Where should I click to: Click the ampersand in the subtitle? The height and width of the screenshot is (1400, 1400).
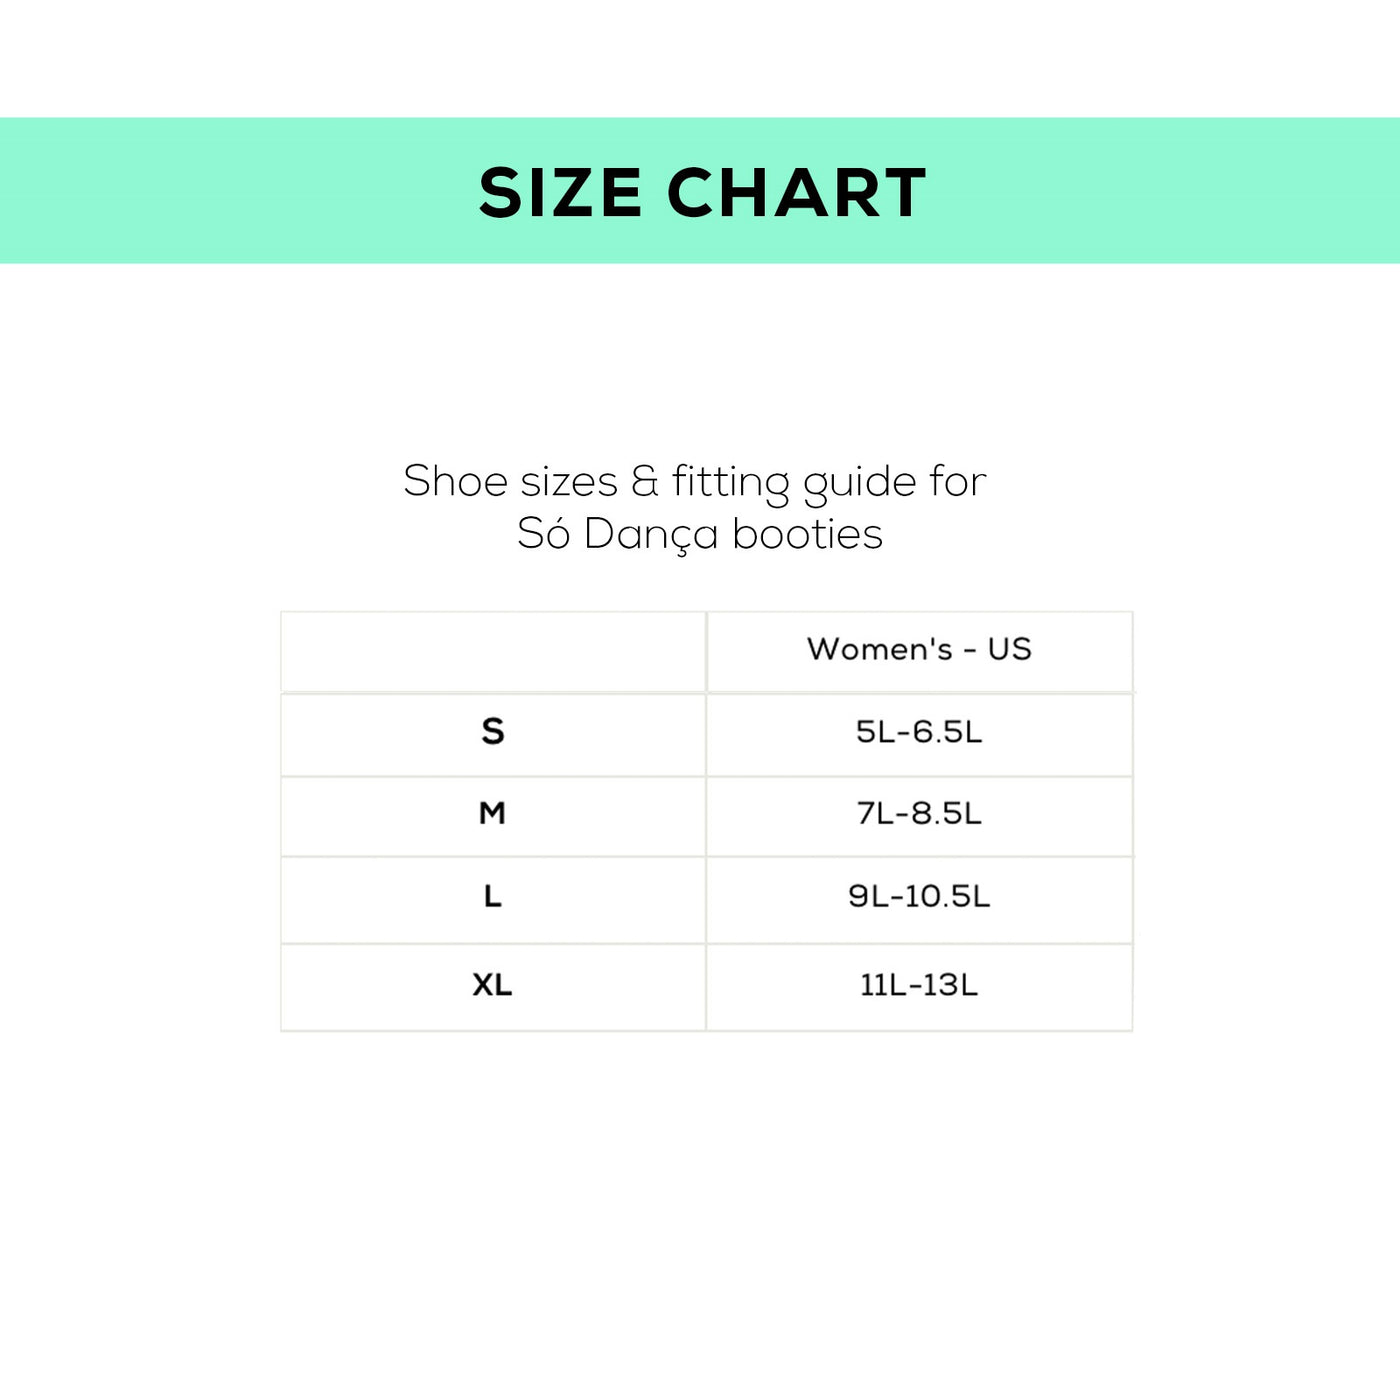tap(645, 482)
